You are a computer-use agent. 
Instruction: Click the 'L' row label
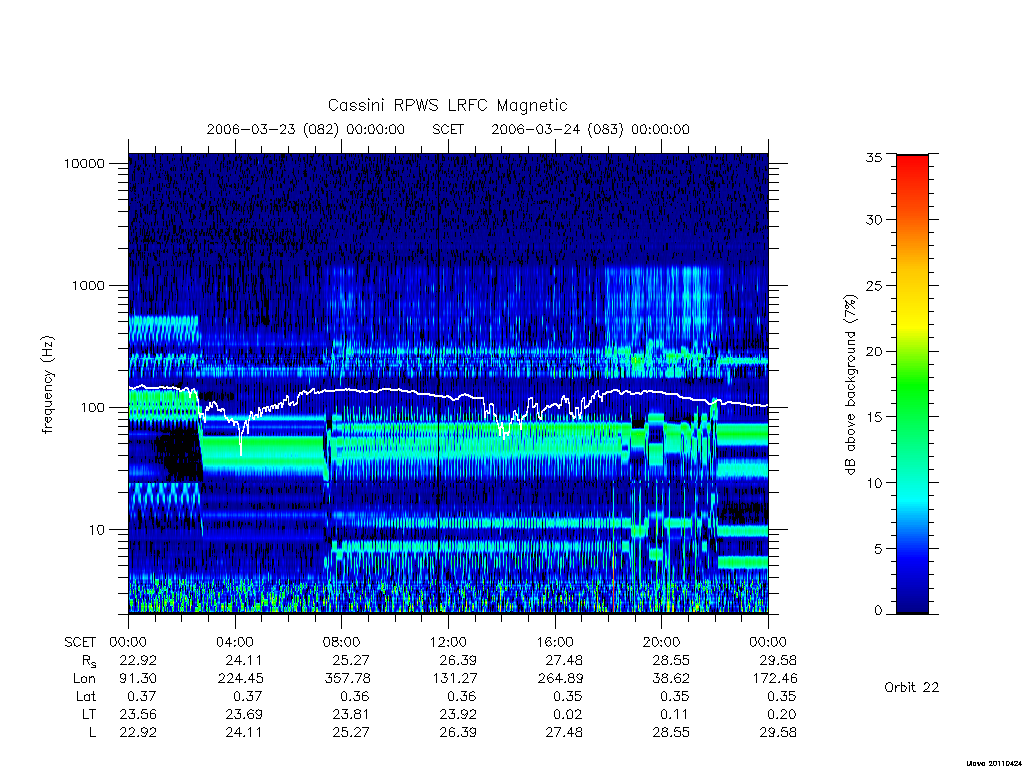coord(92,733)
